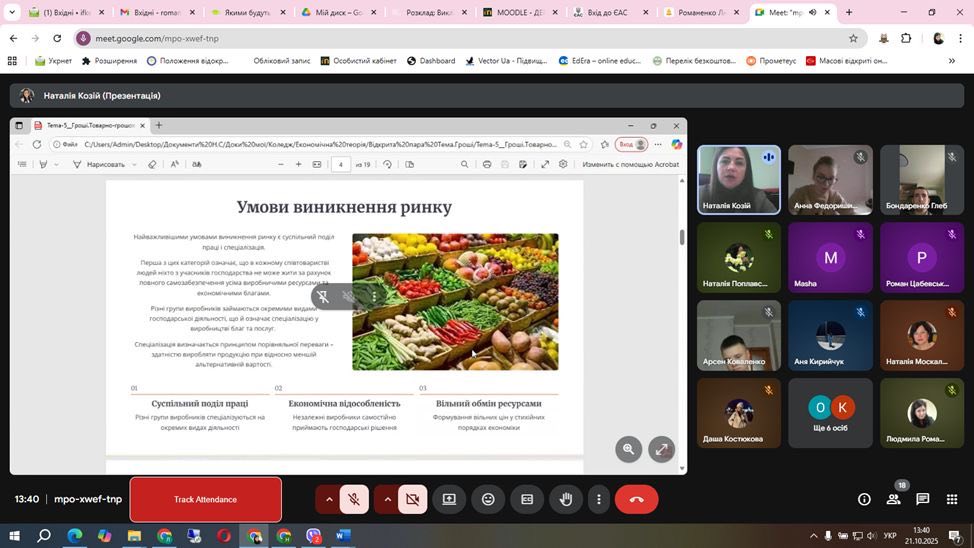974x548 pixels.
Task: Open the Windows Start menu
Action: coord(14,536)
